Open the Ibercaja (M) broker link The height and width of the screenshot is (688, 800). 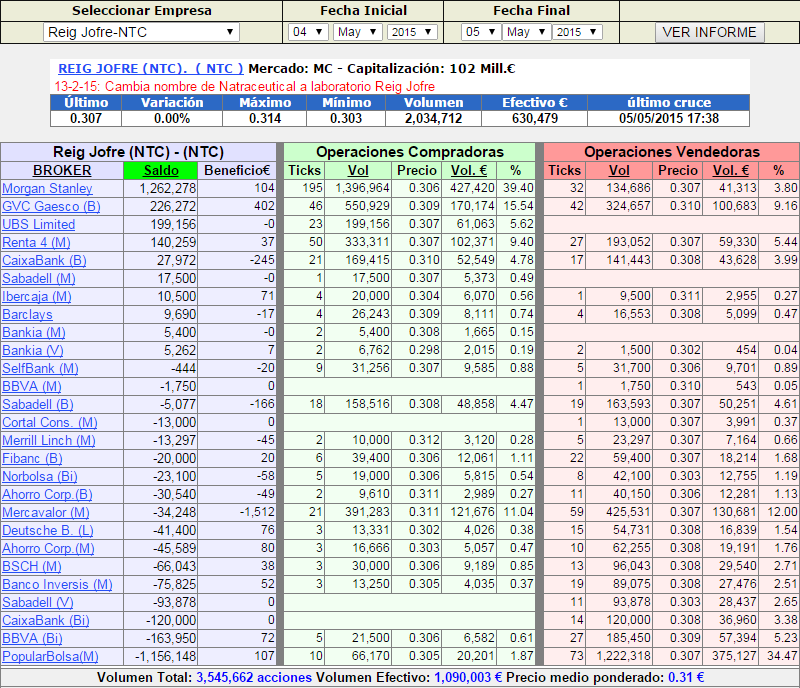tap(37, 297)
